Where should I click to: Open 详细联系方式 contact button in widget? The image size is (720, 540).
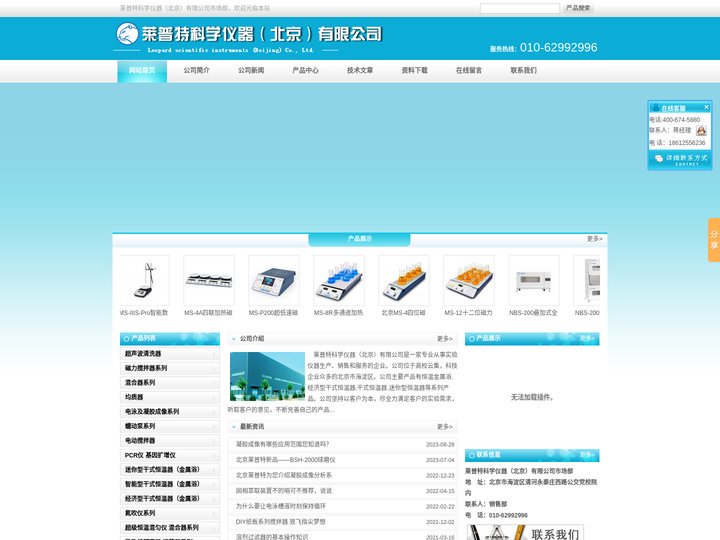pyautogui.click(x=680, y=159)
